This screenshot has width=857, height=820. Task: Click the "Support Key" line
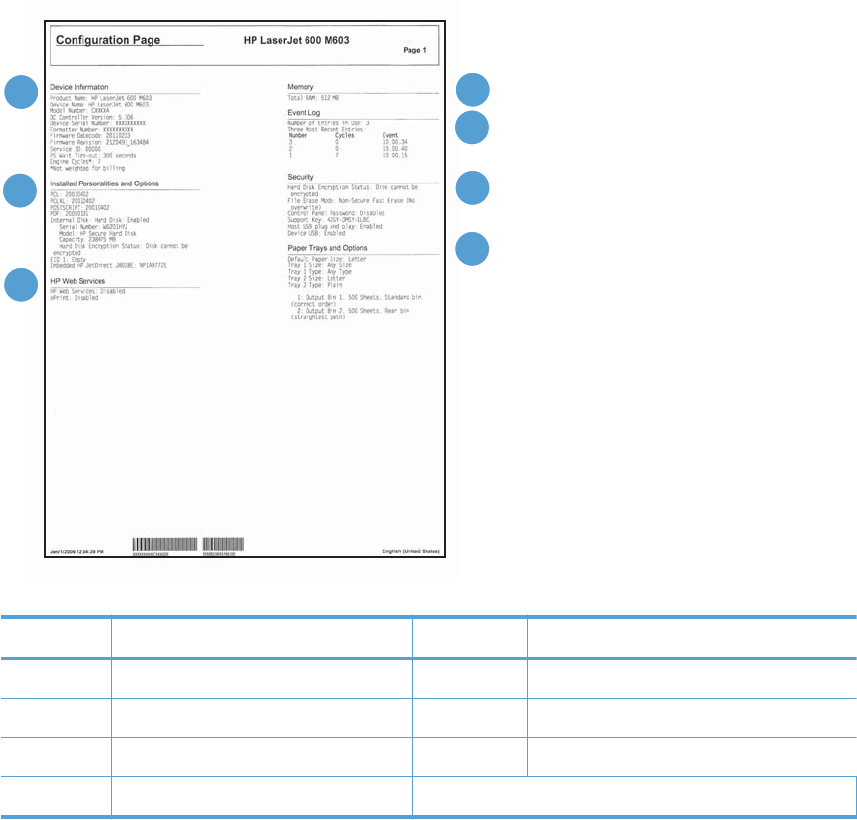[x=328, y=220]
